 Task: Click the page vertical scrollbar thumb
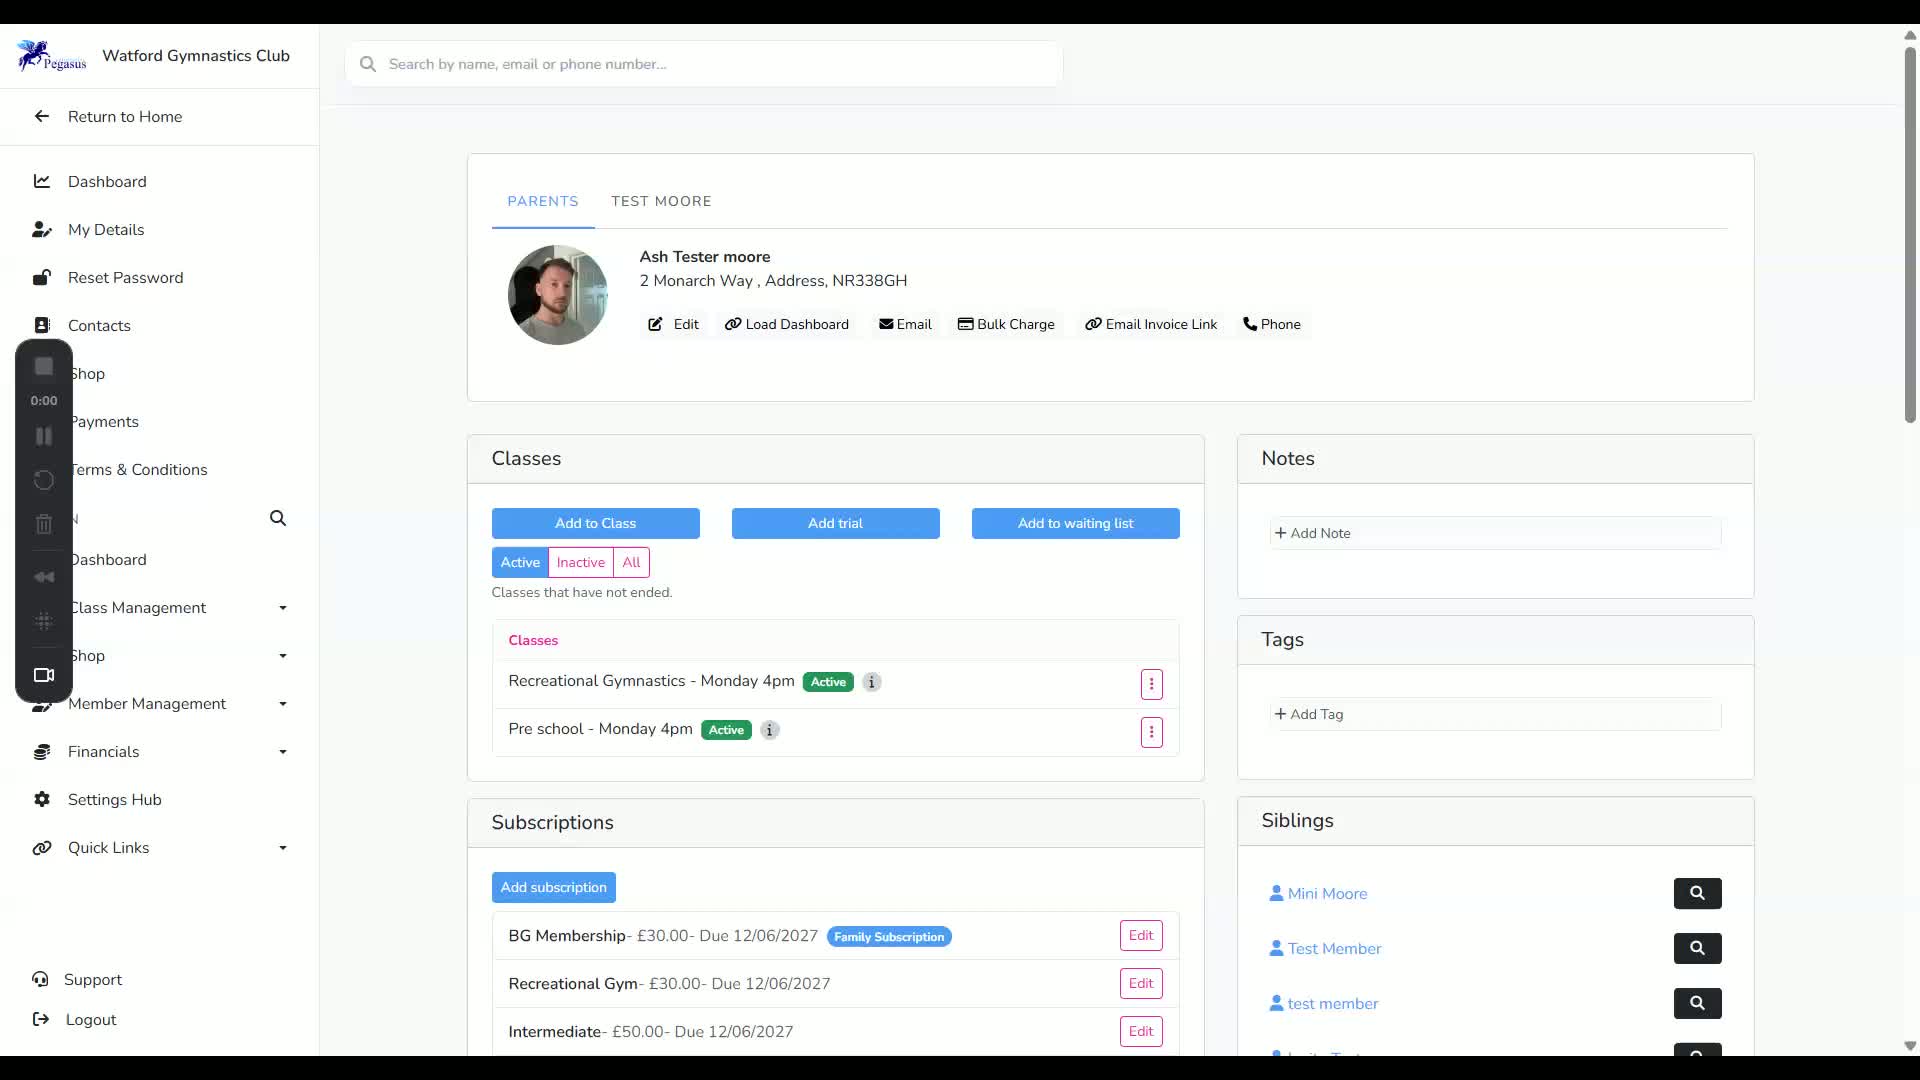[x=1910, y=235]
